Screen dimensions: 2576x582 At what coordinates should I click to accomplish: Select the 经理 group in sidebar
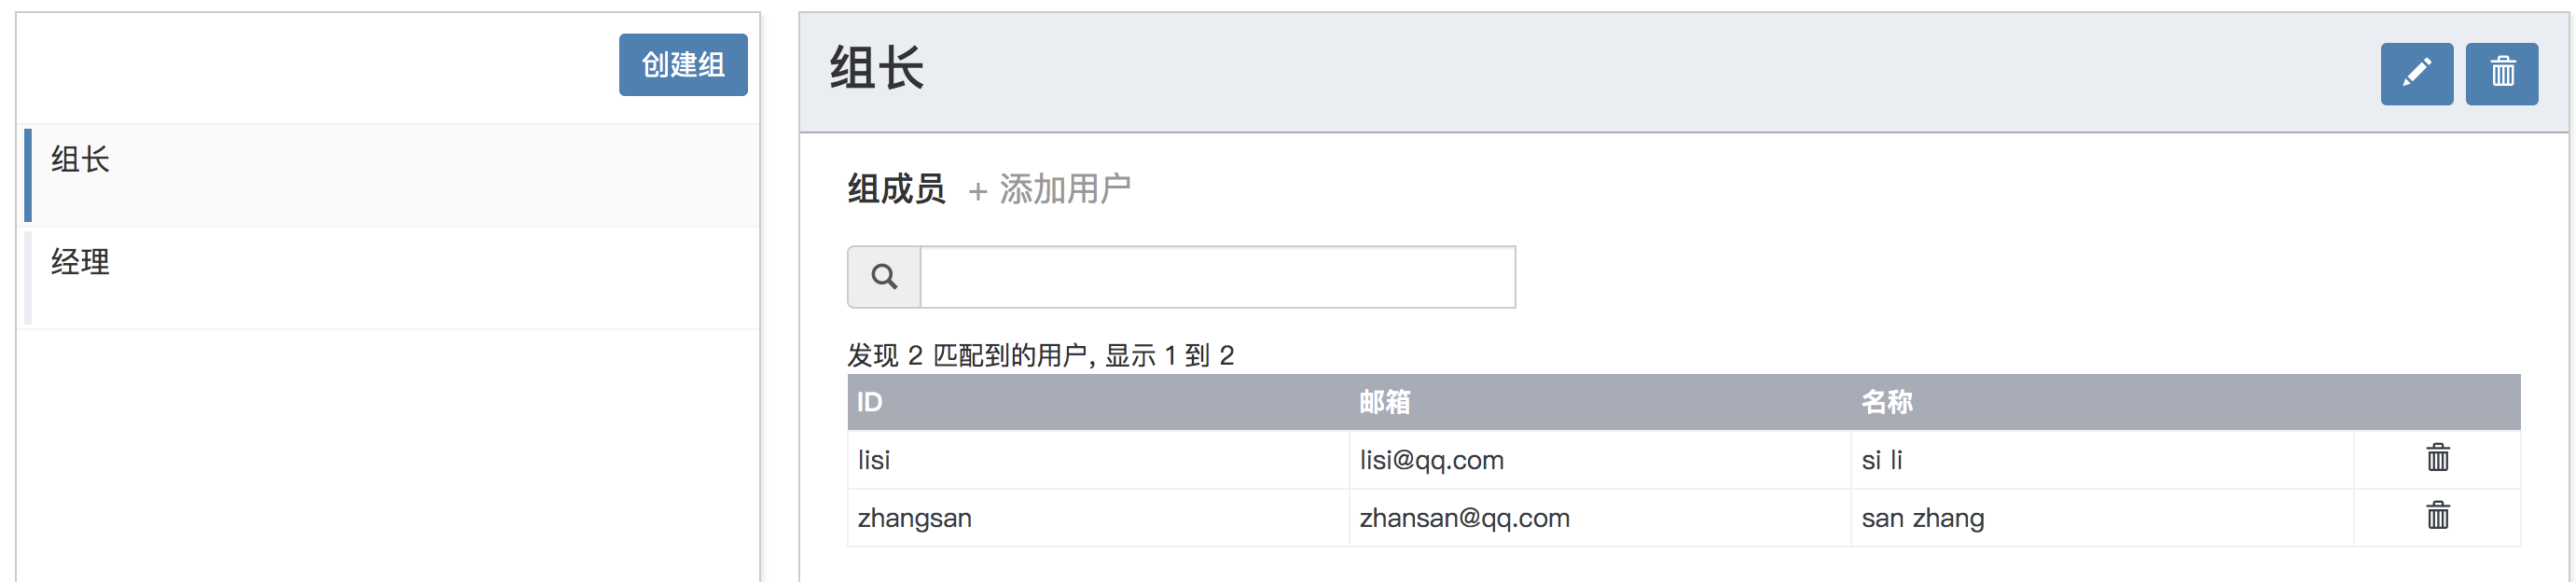392,277
